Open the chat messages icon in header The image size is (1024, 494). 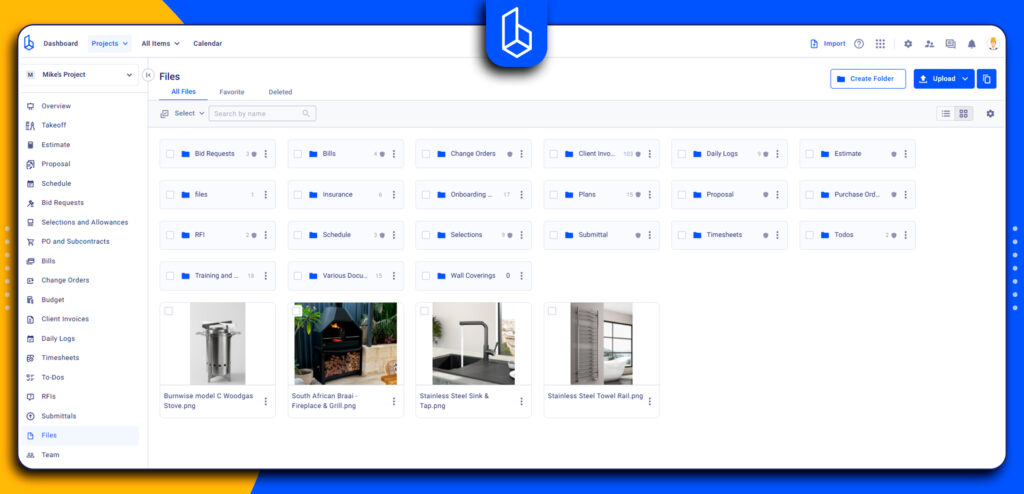pos(950,44)
